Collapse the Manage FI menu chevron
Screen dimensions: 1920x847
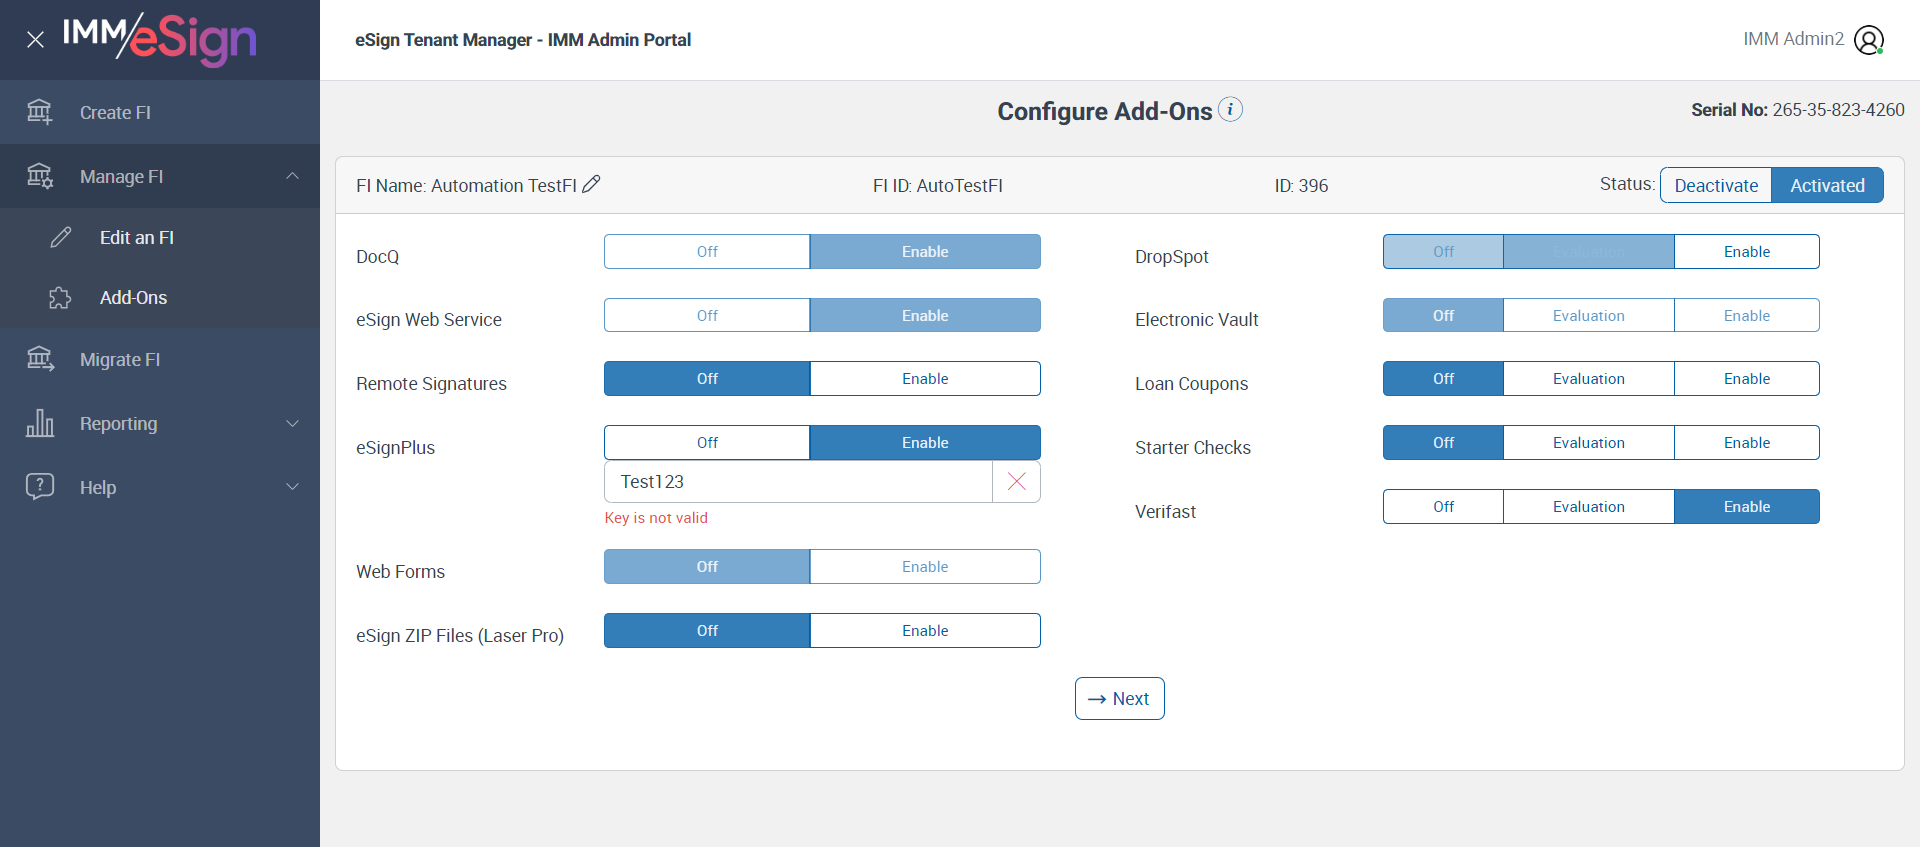292,176
